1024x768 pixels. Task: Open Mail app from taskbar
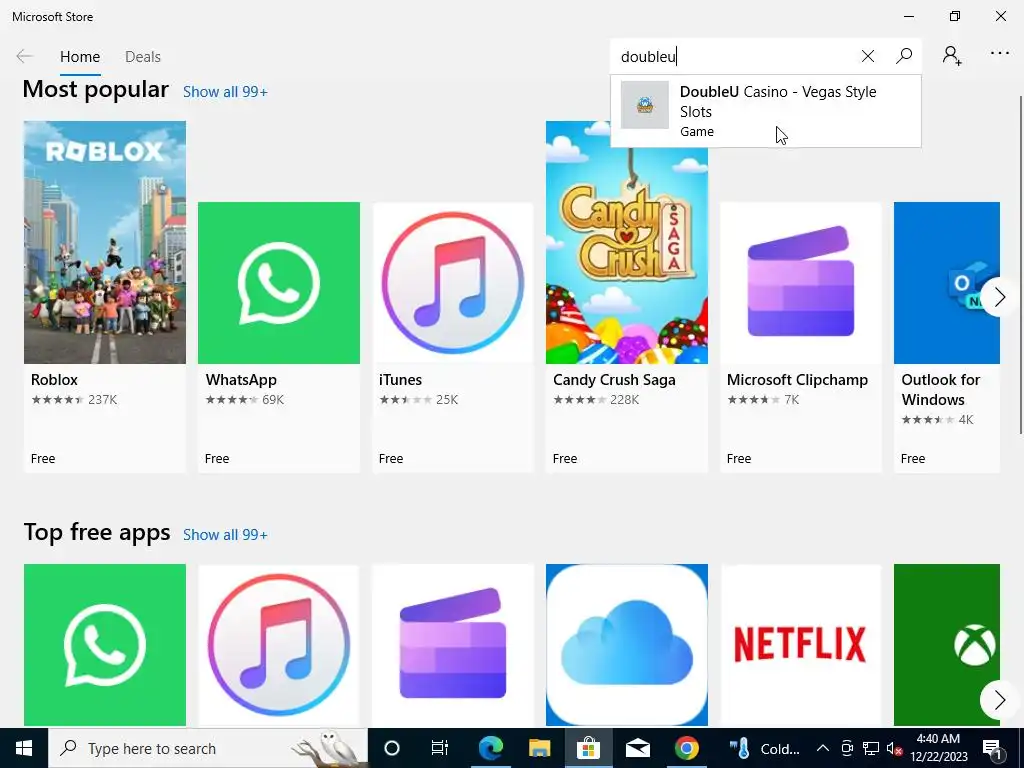coord(637,748)
